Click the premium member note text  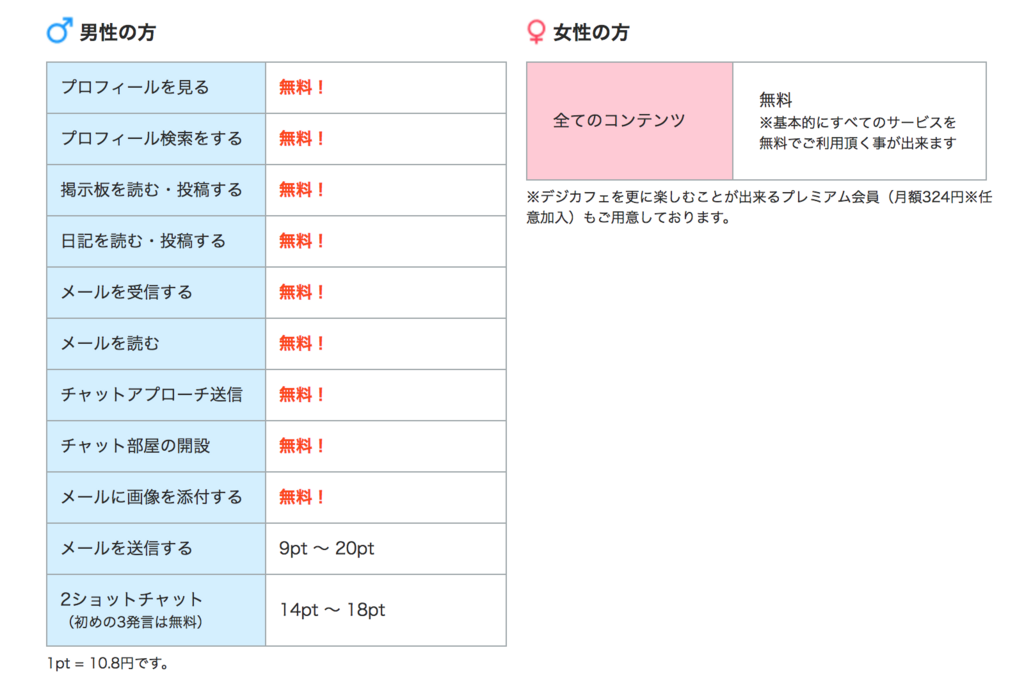tap(760, 207)
